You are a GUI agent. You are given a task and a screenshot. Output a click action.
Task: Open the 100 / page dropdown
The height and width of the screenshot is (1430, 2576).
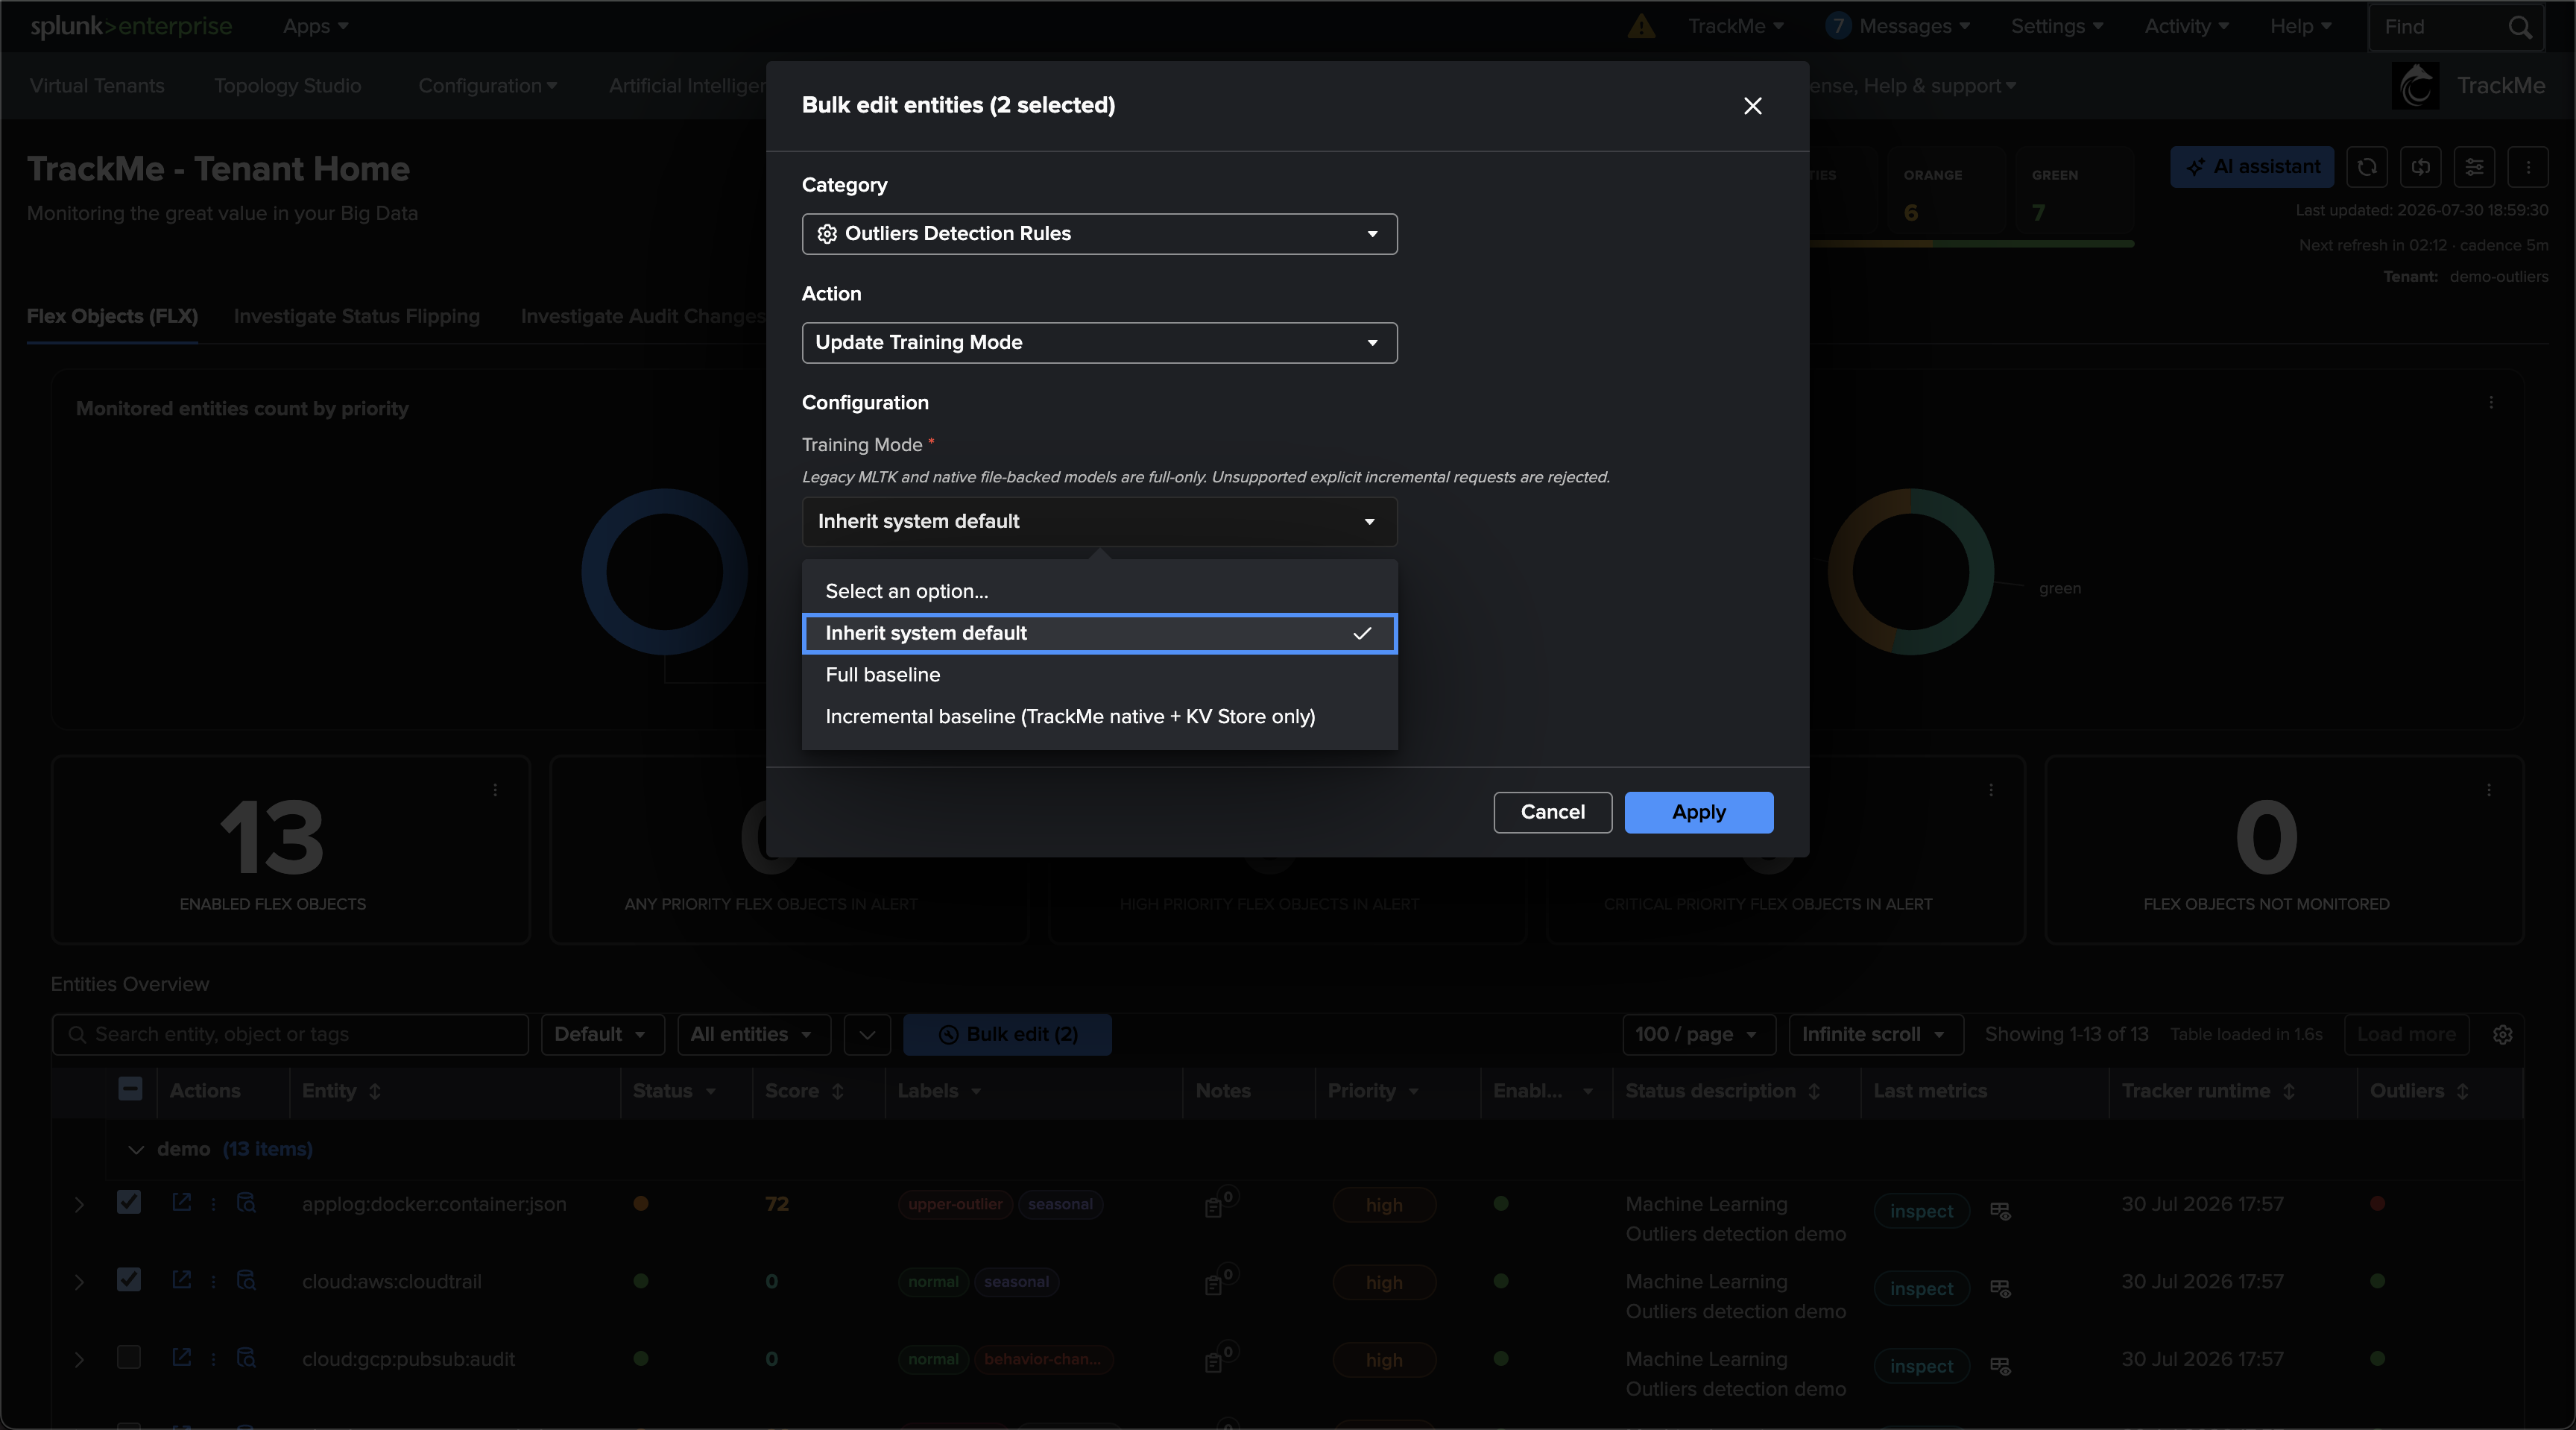pyautogui.click(x=1698, y=1035)
